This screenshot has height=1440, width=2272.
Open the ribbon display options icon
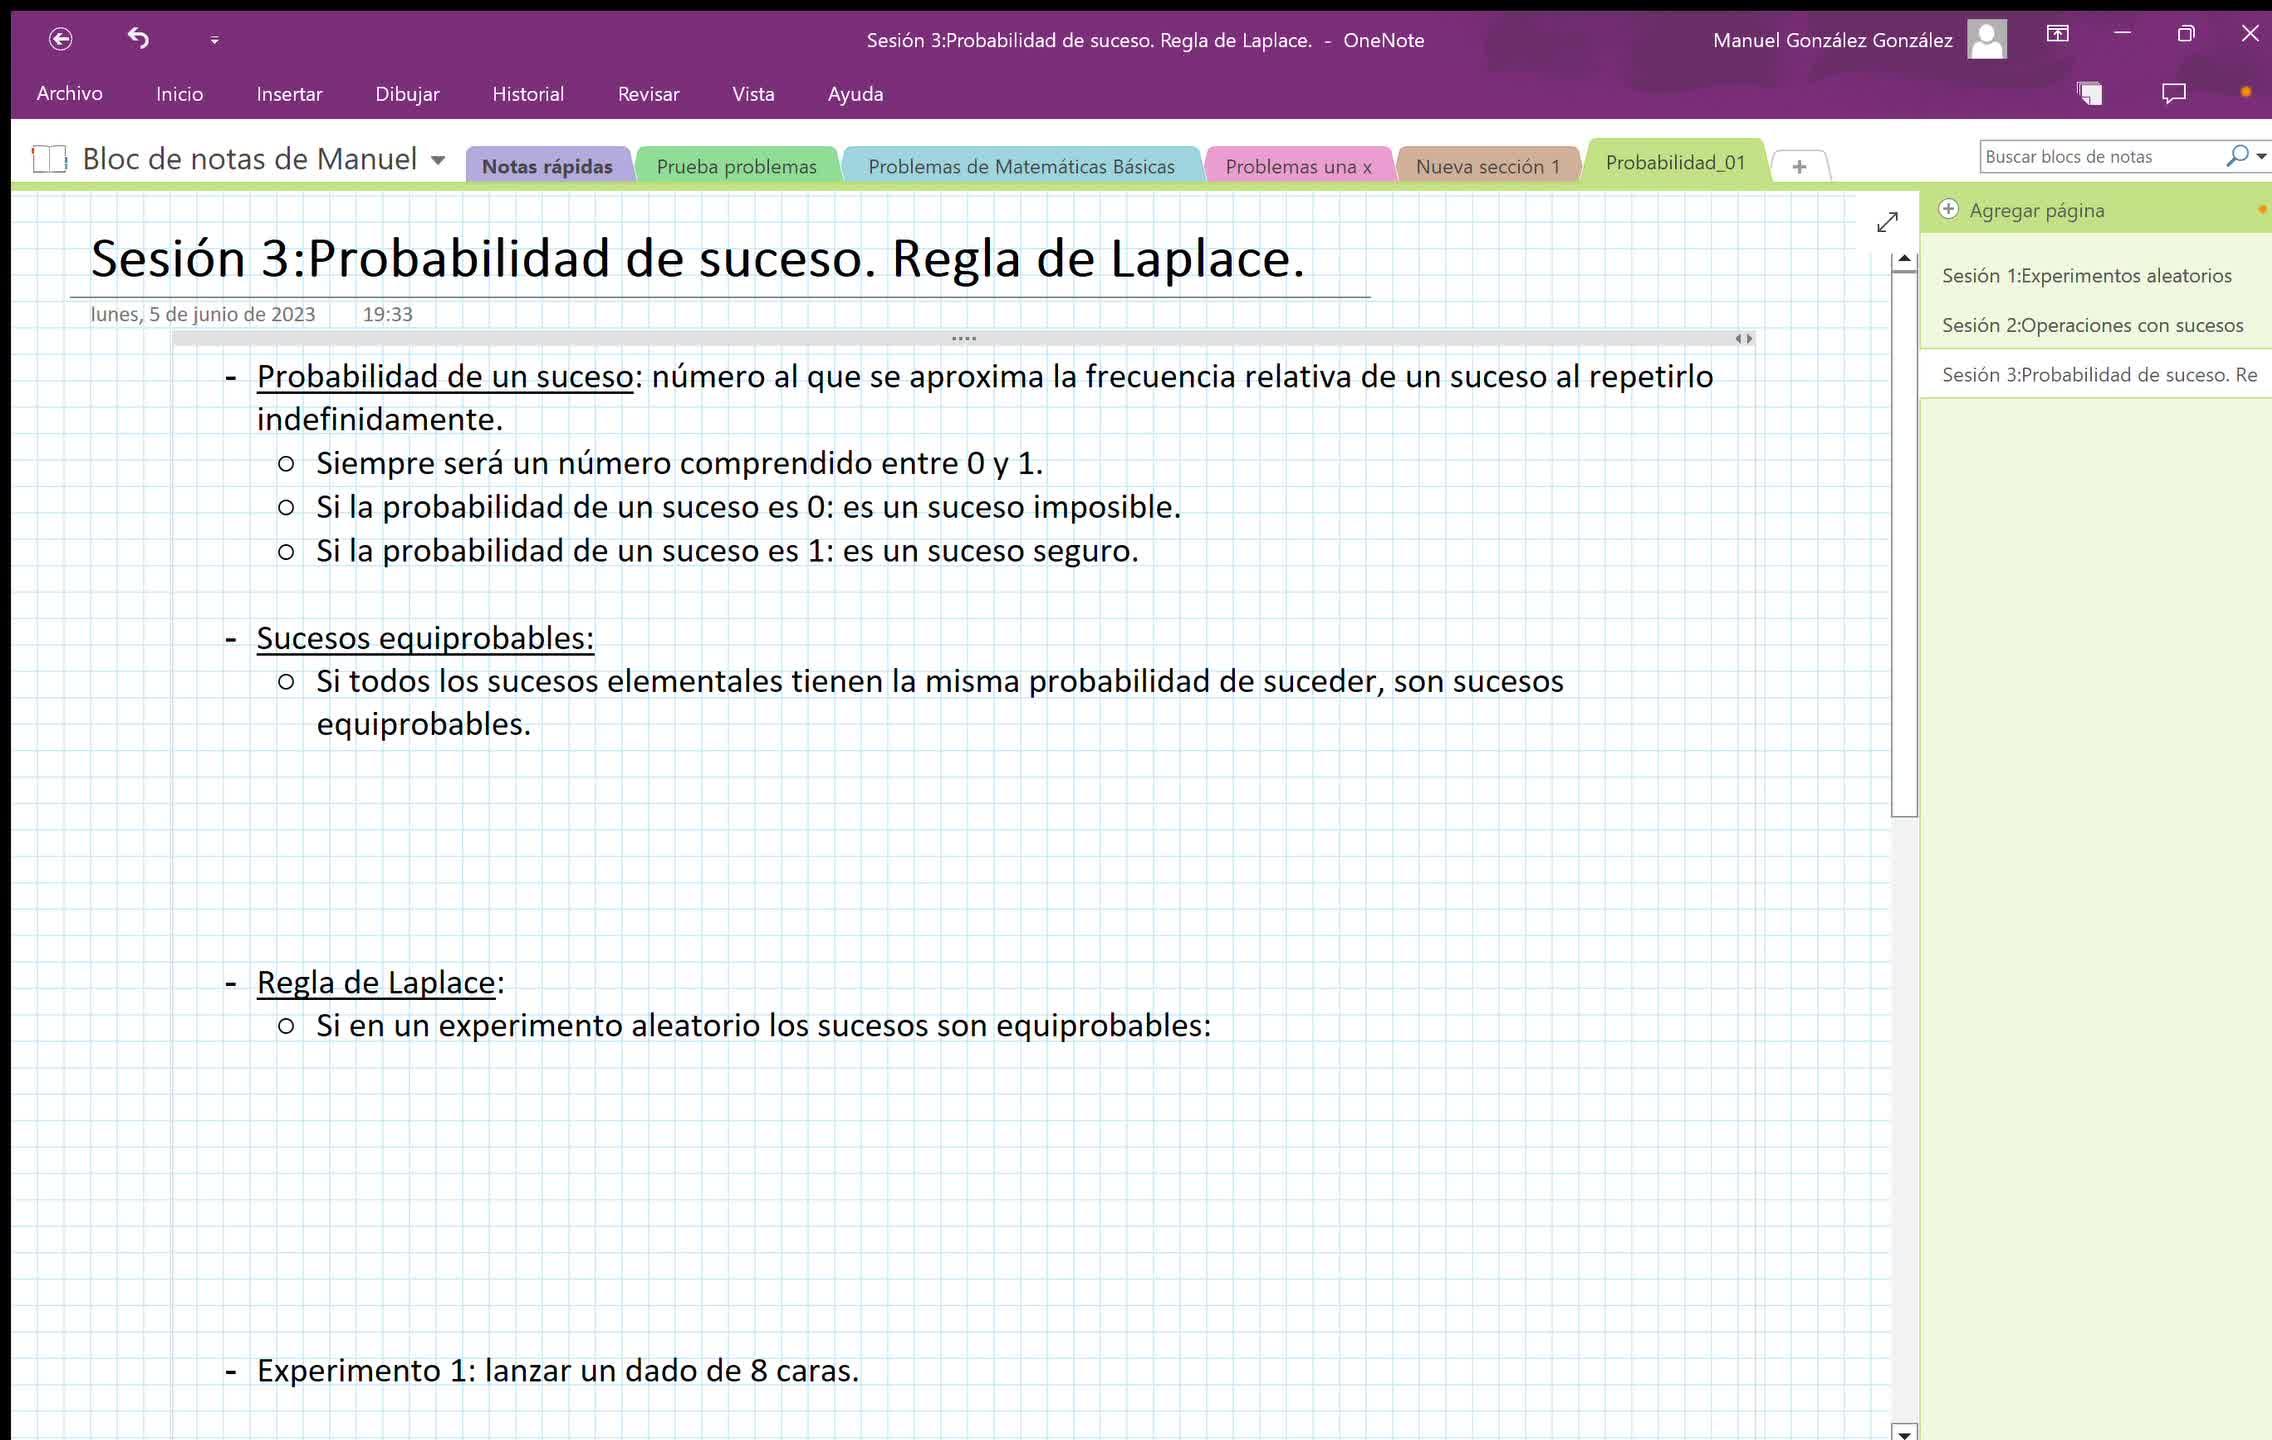click(2057, 34)
